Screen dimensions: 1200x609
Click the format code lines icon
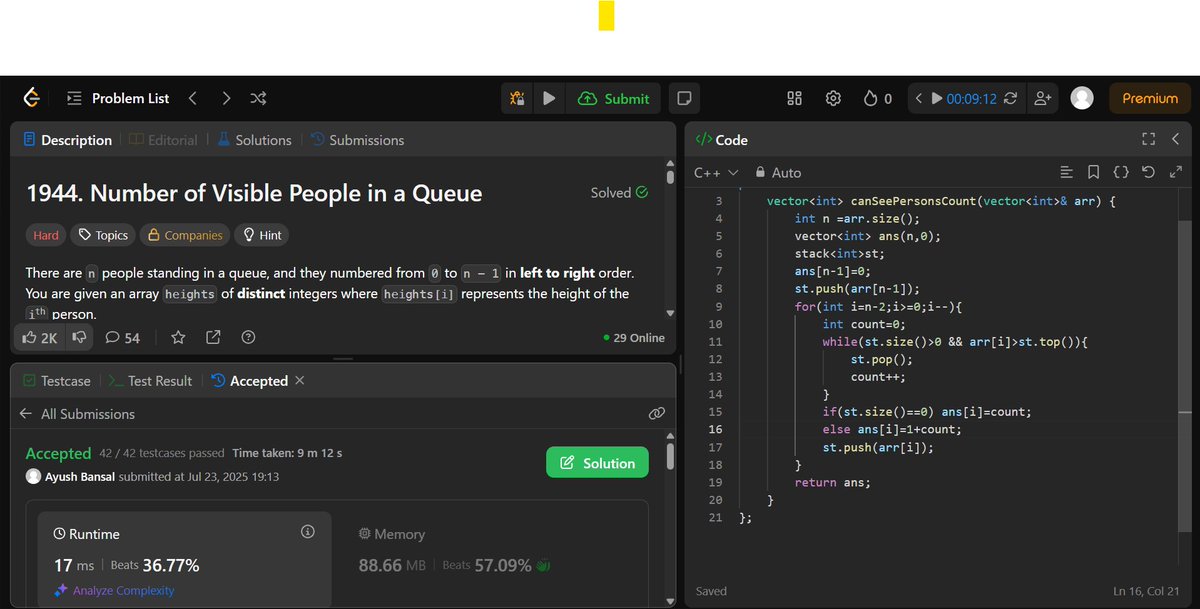click(x=1067, y=172)
